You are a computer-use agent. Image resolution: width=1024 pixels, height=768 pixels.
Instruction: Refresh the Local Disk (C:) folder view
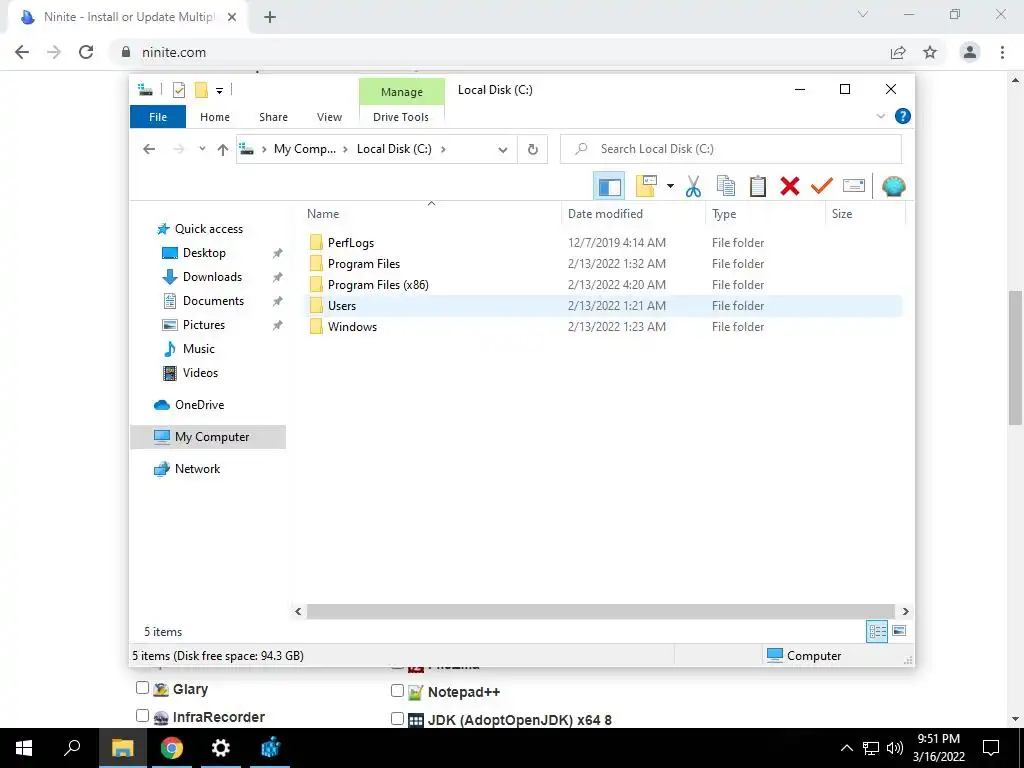(533, 149)
